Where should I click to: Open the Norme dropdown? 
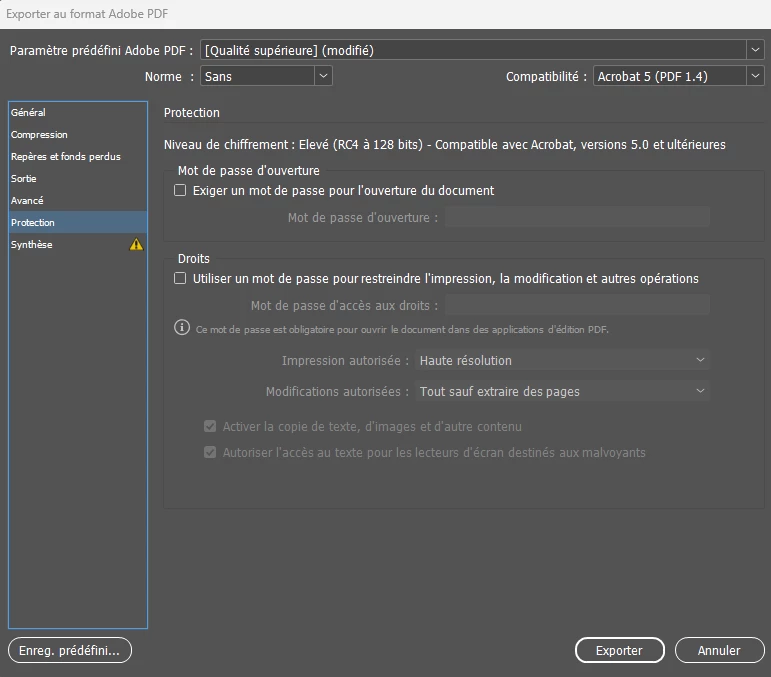(x=266, y=76)
